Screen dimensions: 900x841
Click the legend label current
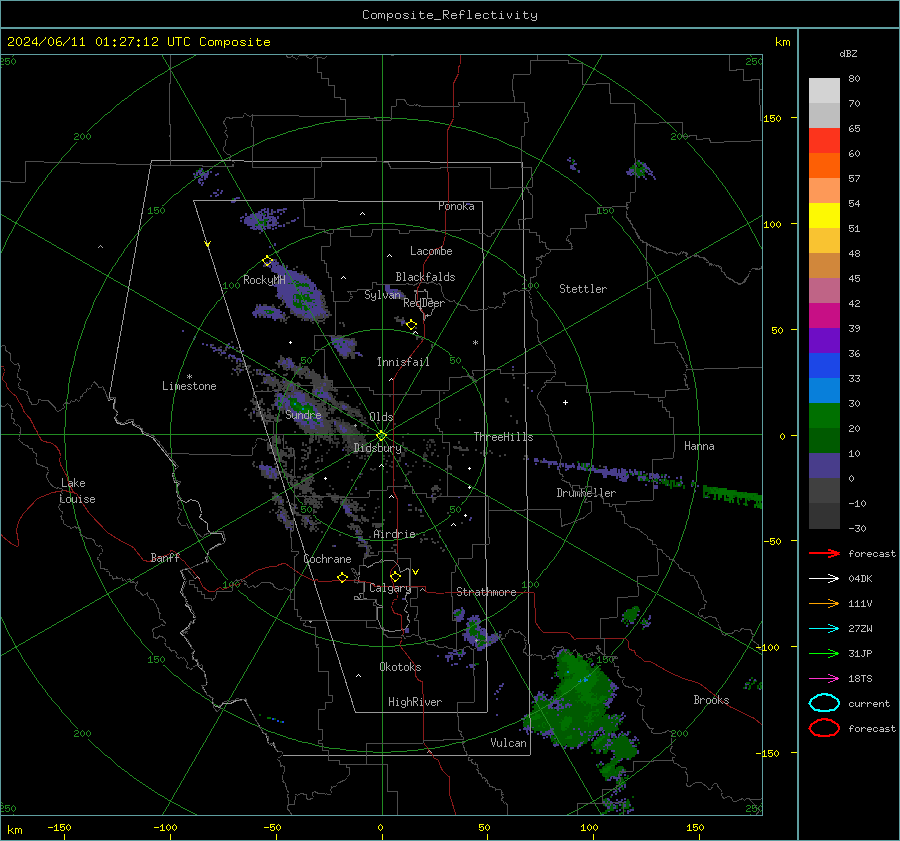tap(869, 704)
